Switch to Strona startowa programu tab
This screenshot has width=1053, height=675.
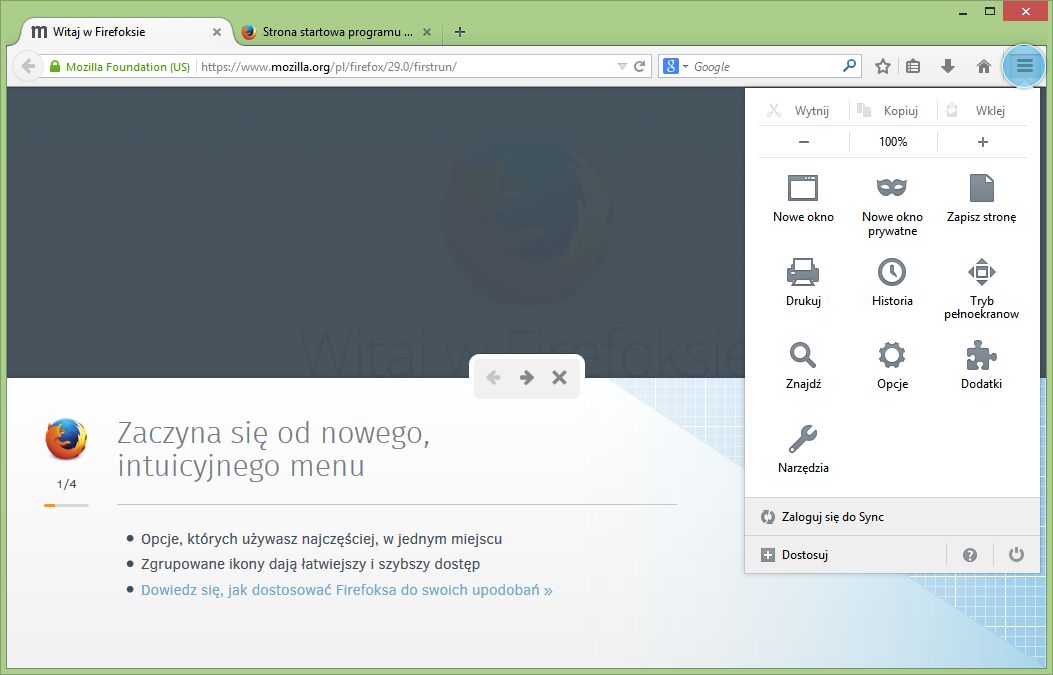pyautogui.click(x=337, y=32)
